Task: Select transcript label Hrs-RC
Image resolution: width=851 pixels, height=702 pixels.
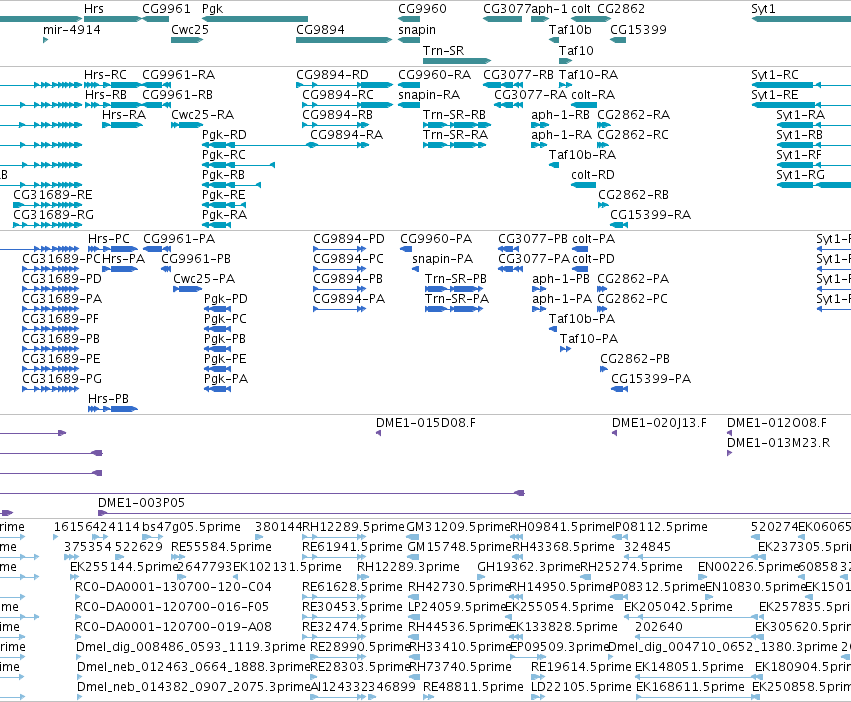Action: pos(105,74)
